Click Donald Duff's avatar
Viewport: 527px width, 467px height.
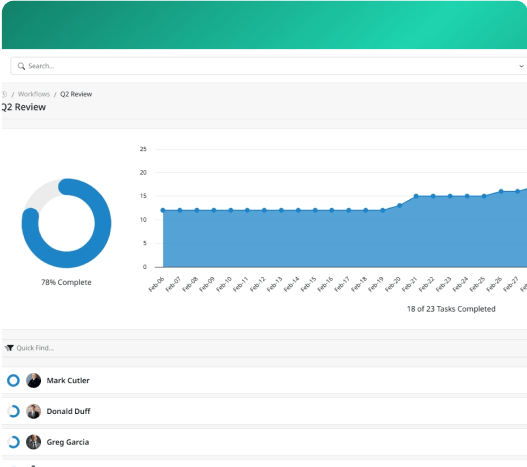point(34,412)
